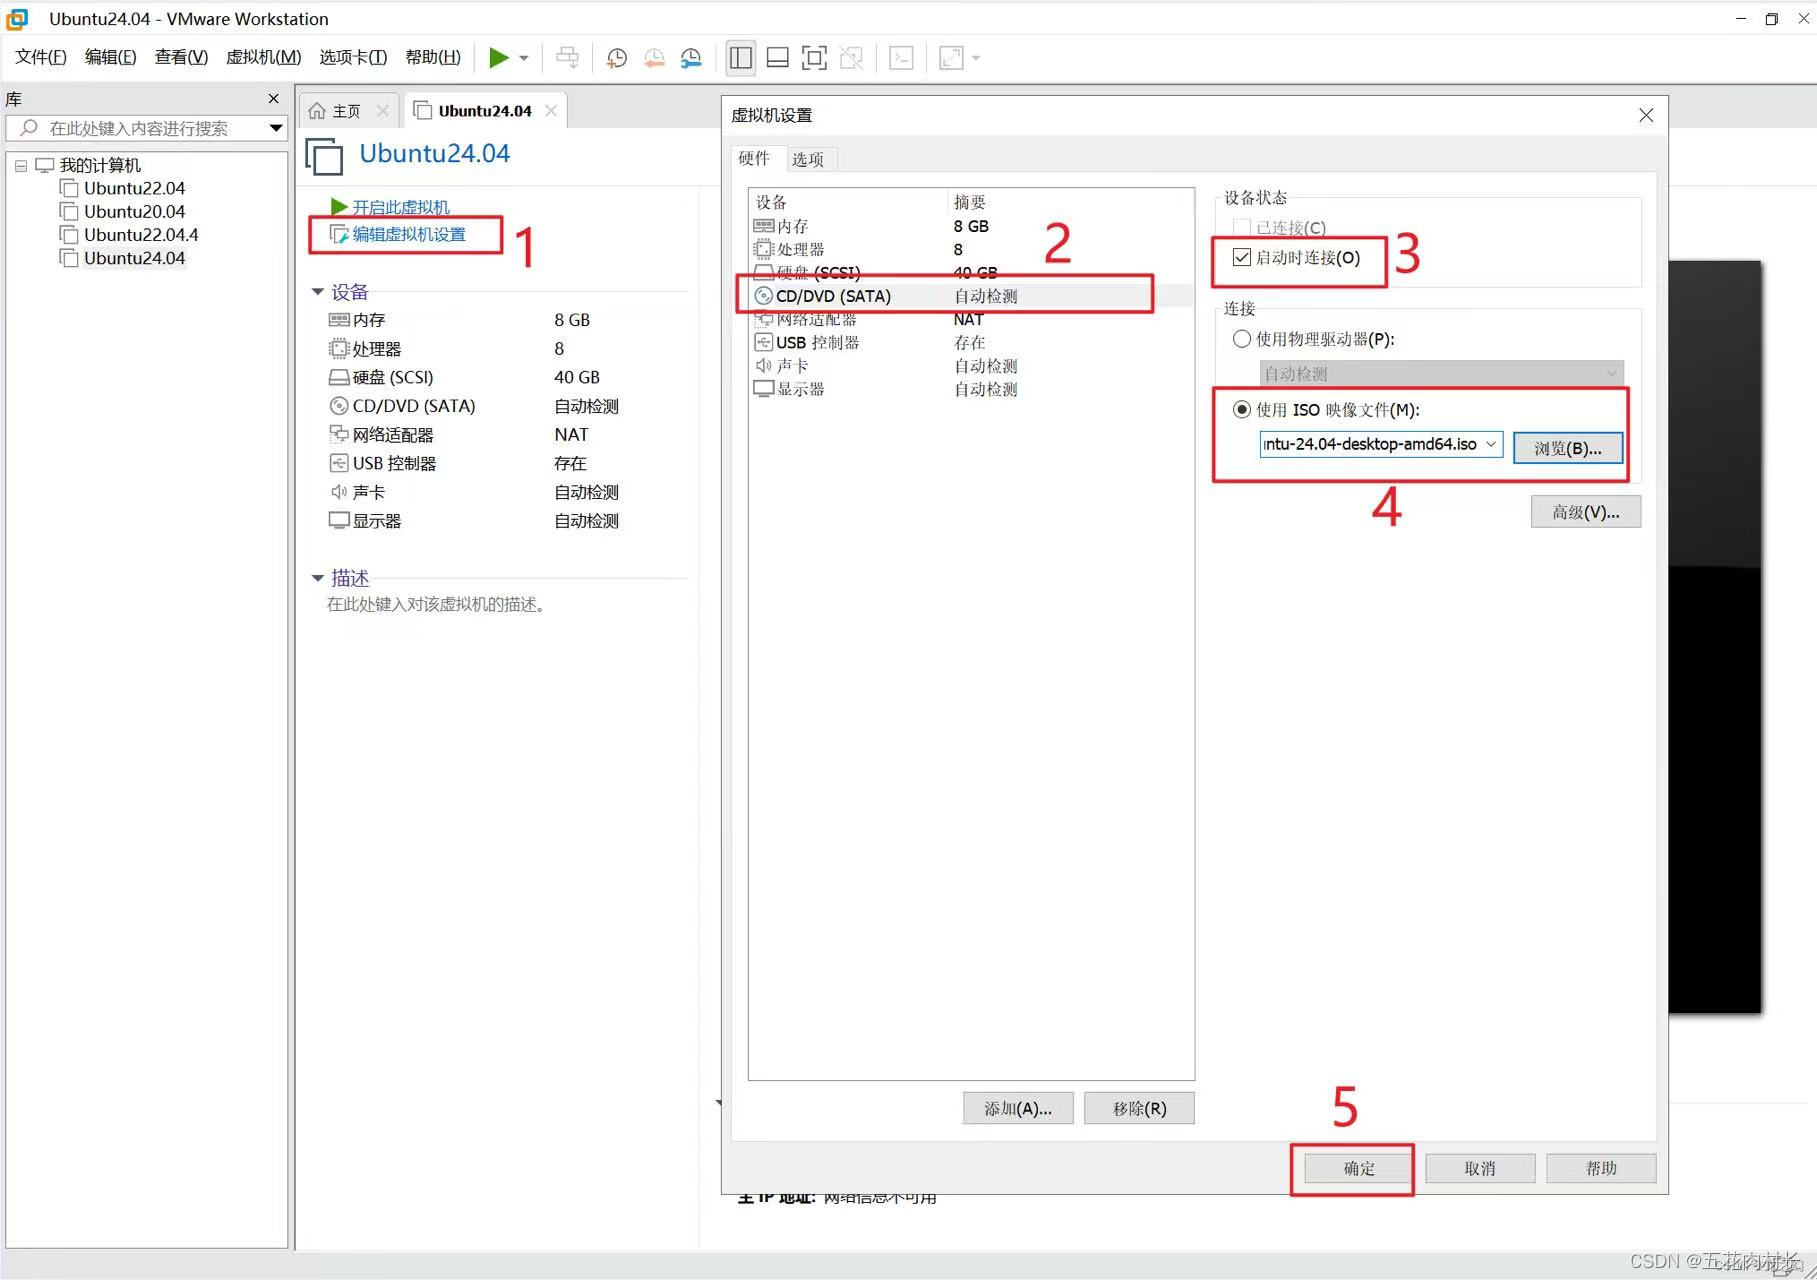This screenshot has width=1817, height=1280.
Task: Click the console view toolbar icon
Action: (x=901, y=58)
